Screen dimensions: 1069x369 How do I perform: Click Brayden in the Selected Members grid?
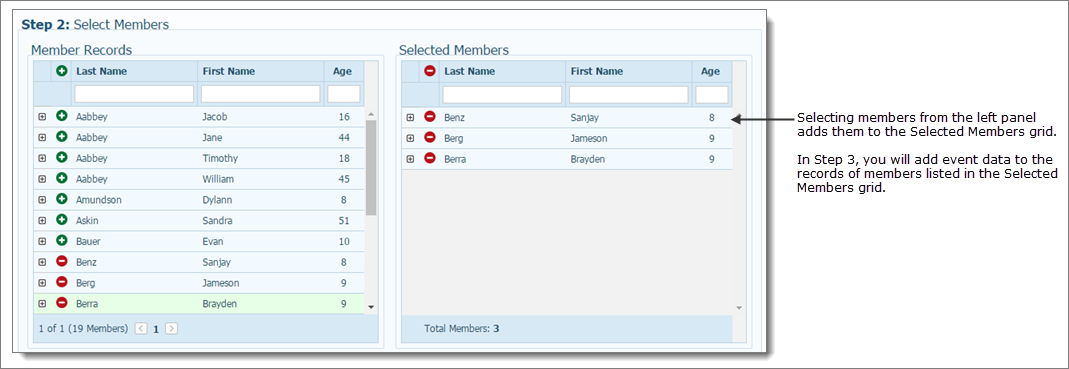pos(588,159)
